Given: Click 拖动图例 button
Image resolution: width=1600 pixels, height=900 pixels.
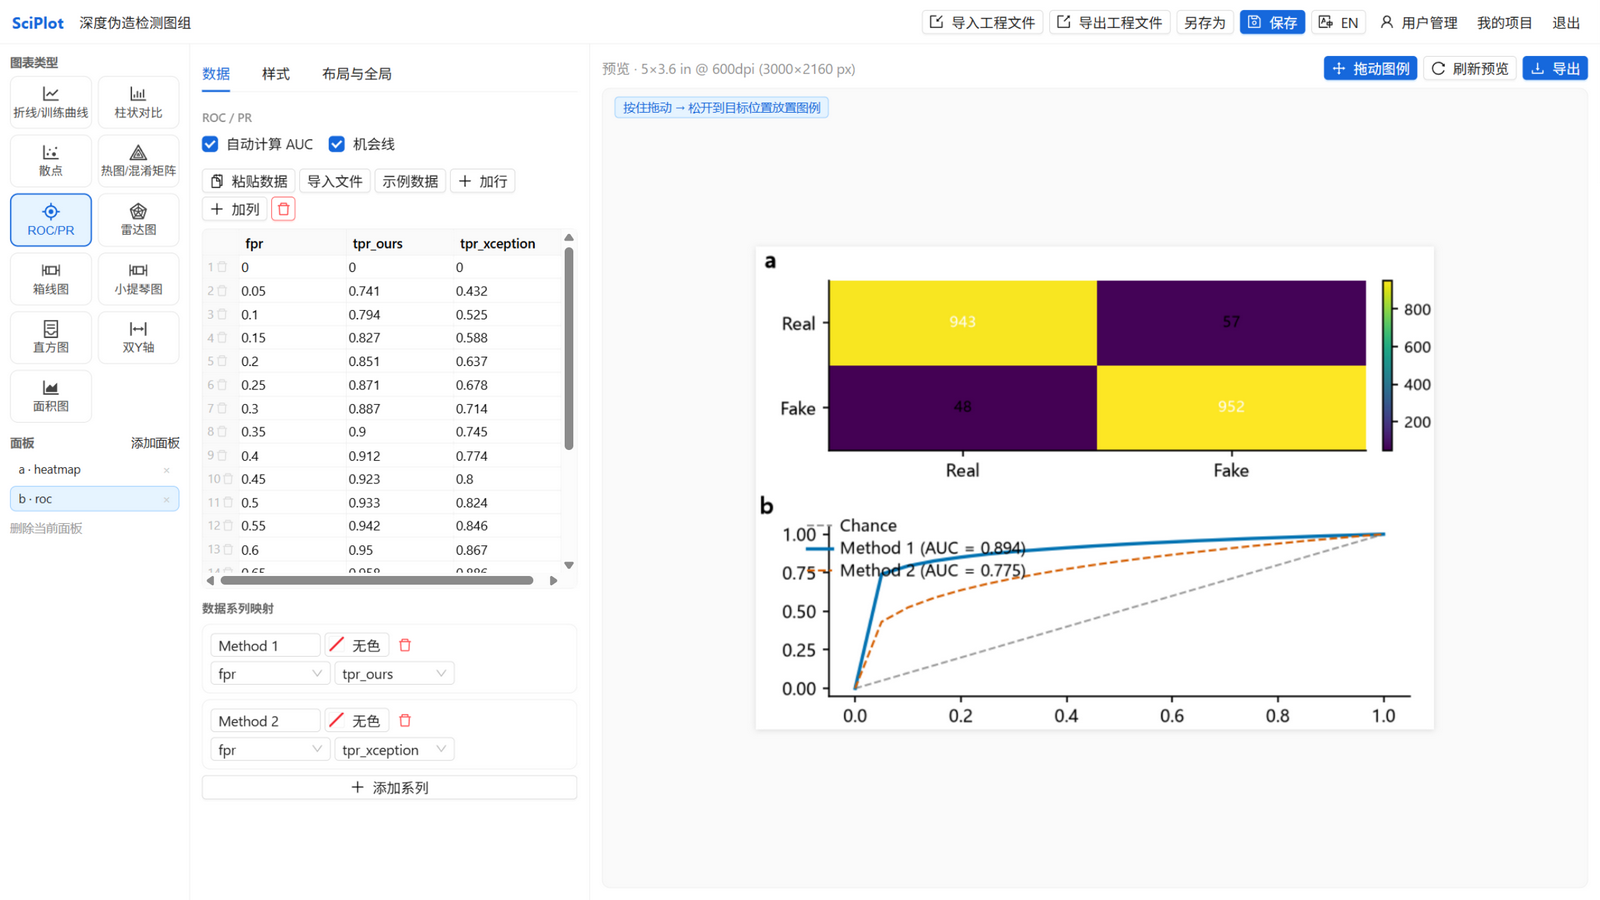Looking at the screenshot, I should point(1370,68).
